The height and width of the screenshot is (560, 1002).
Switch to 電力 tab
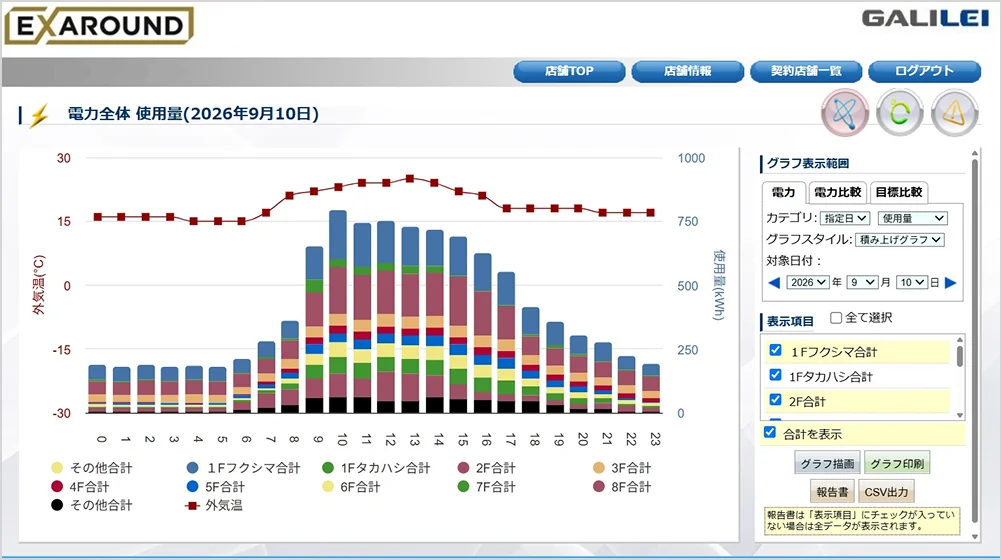pos(783,192)
